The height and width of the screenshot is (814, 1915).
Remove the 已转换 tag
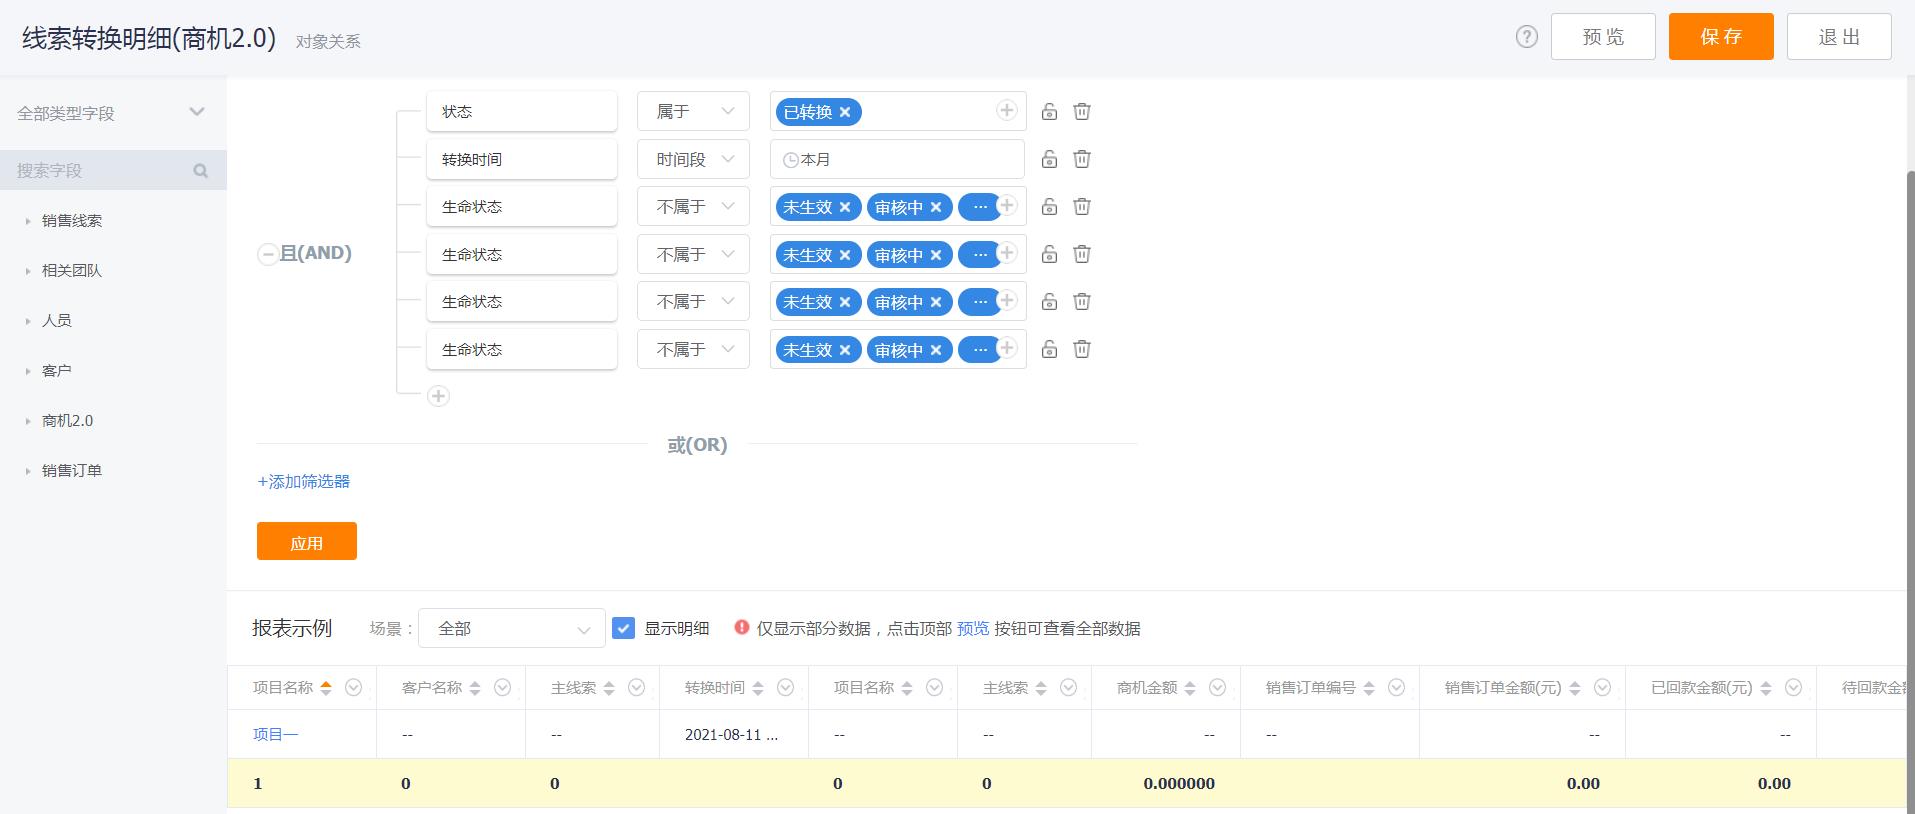tap(845, 112)
